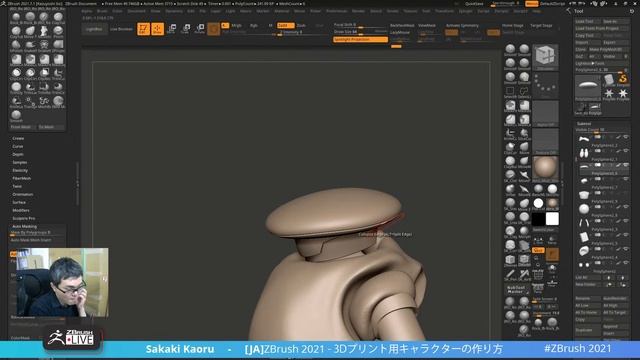Select the Smooth brush in left palette
The width and height of the screenshot is (640, 360).
pos(16,116)
